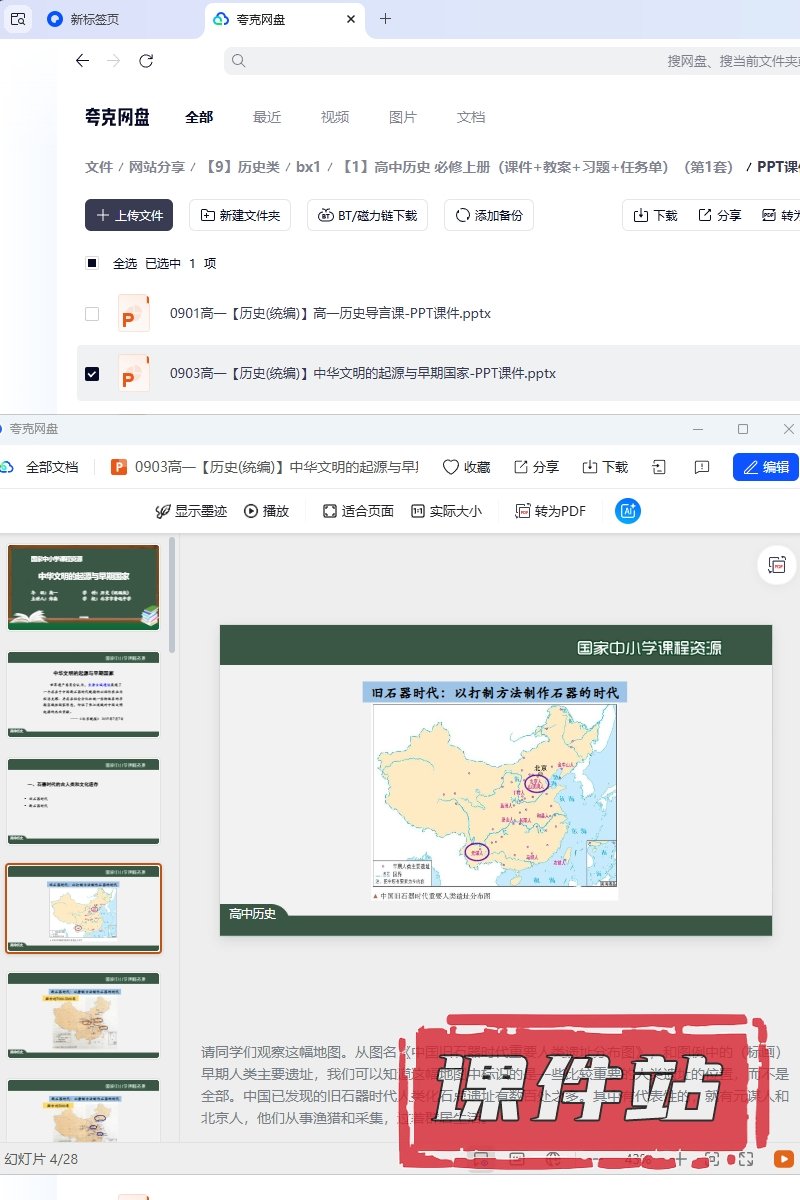Select 适合页面 fit page view
The width and height of the screenshot is (800, 1200).
pyautogui.click(x=358, y=511)
